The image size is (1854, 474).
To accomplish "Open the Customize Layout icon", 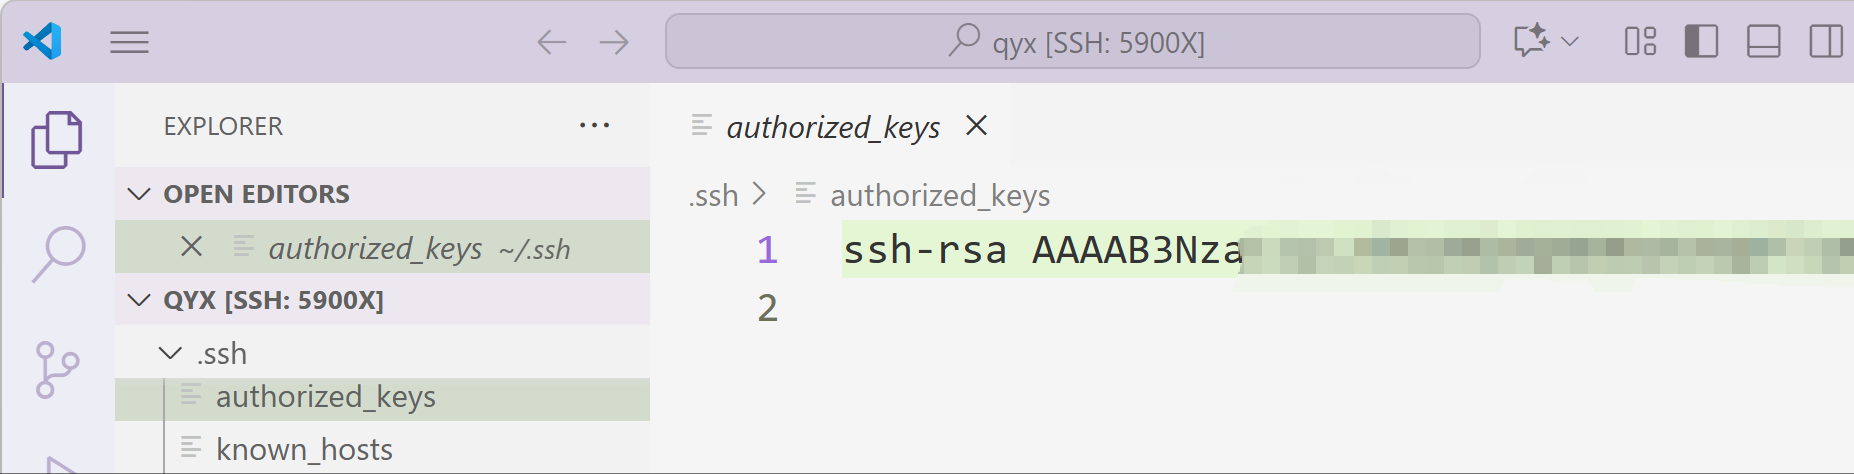I will click(1640, 41).
